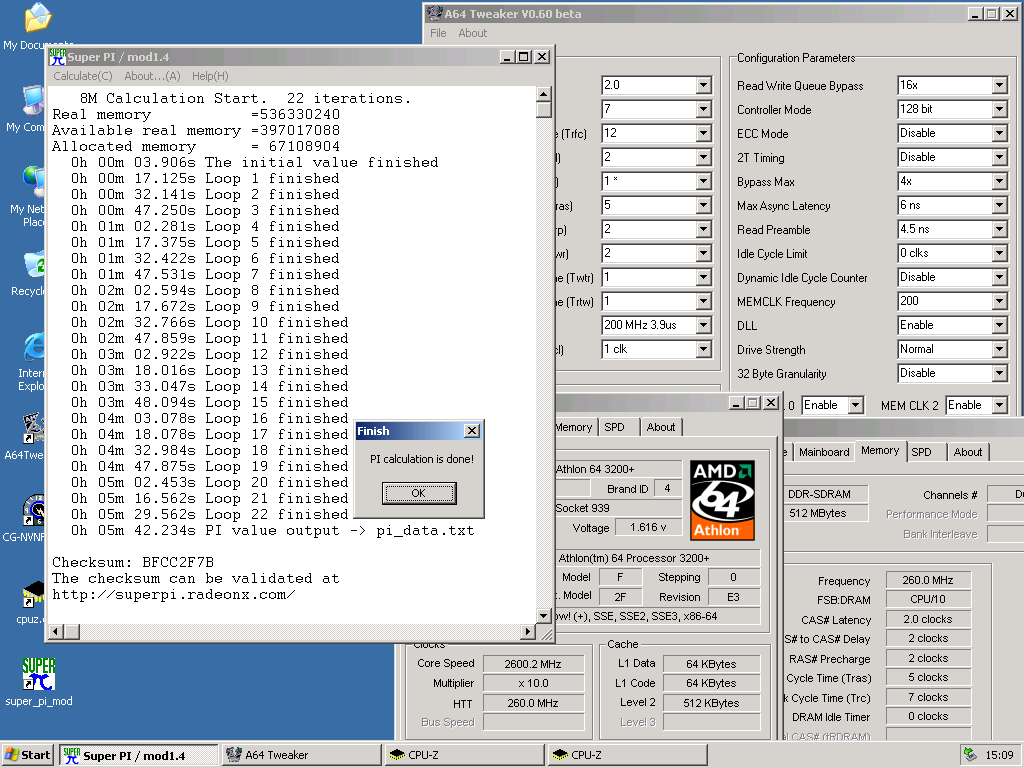This screenshot has width=1024, height=768.
Task: Click the FSB:DRAM value CPU/10
Action: 928,600
